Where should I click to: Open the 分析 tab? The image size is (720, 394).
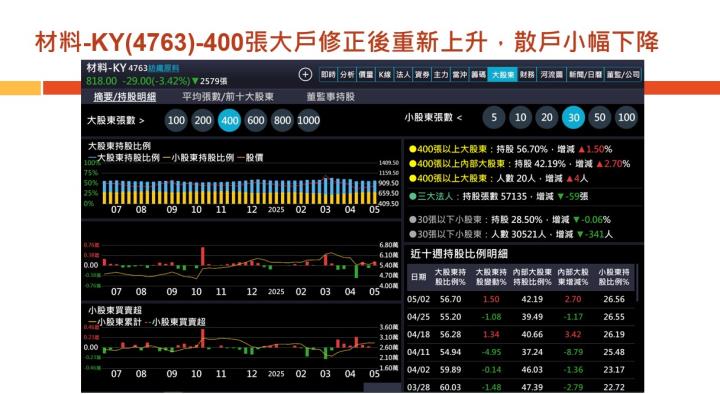pyautogui.click(x=347, y=74)
